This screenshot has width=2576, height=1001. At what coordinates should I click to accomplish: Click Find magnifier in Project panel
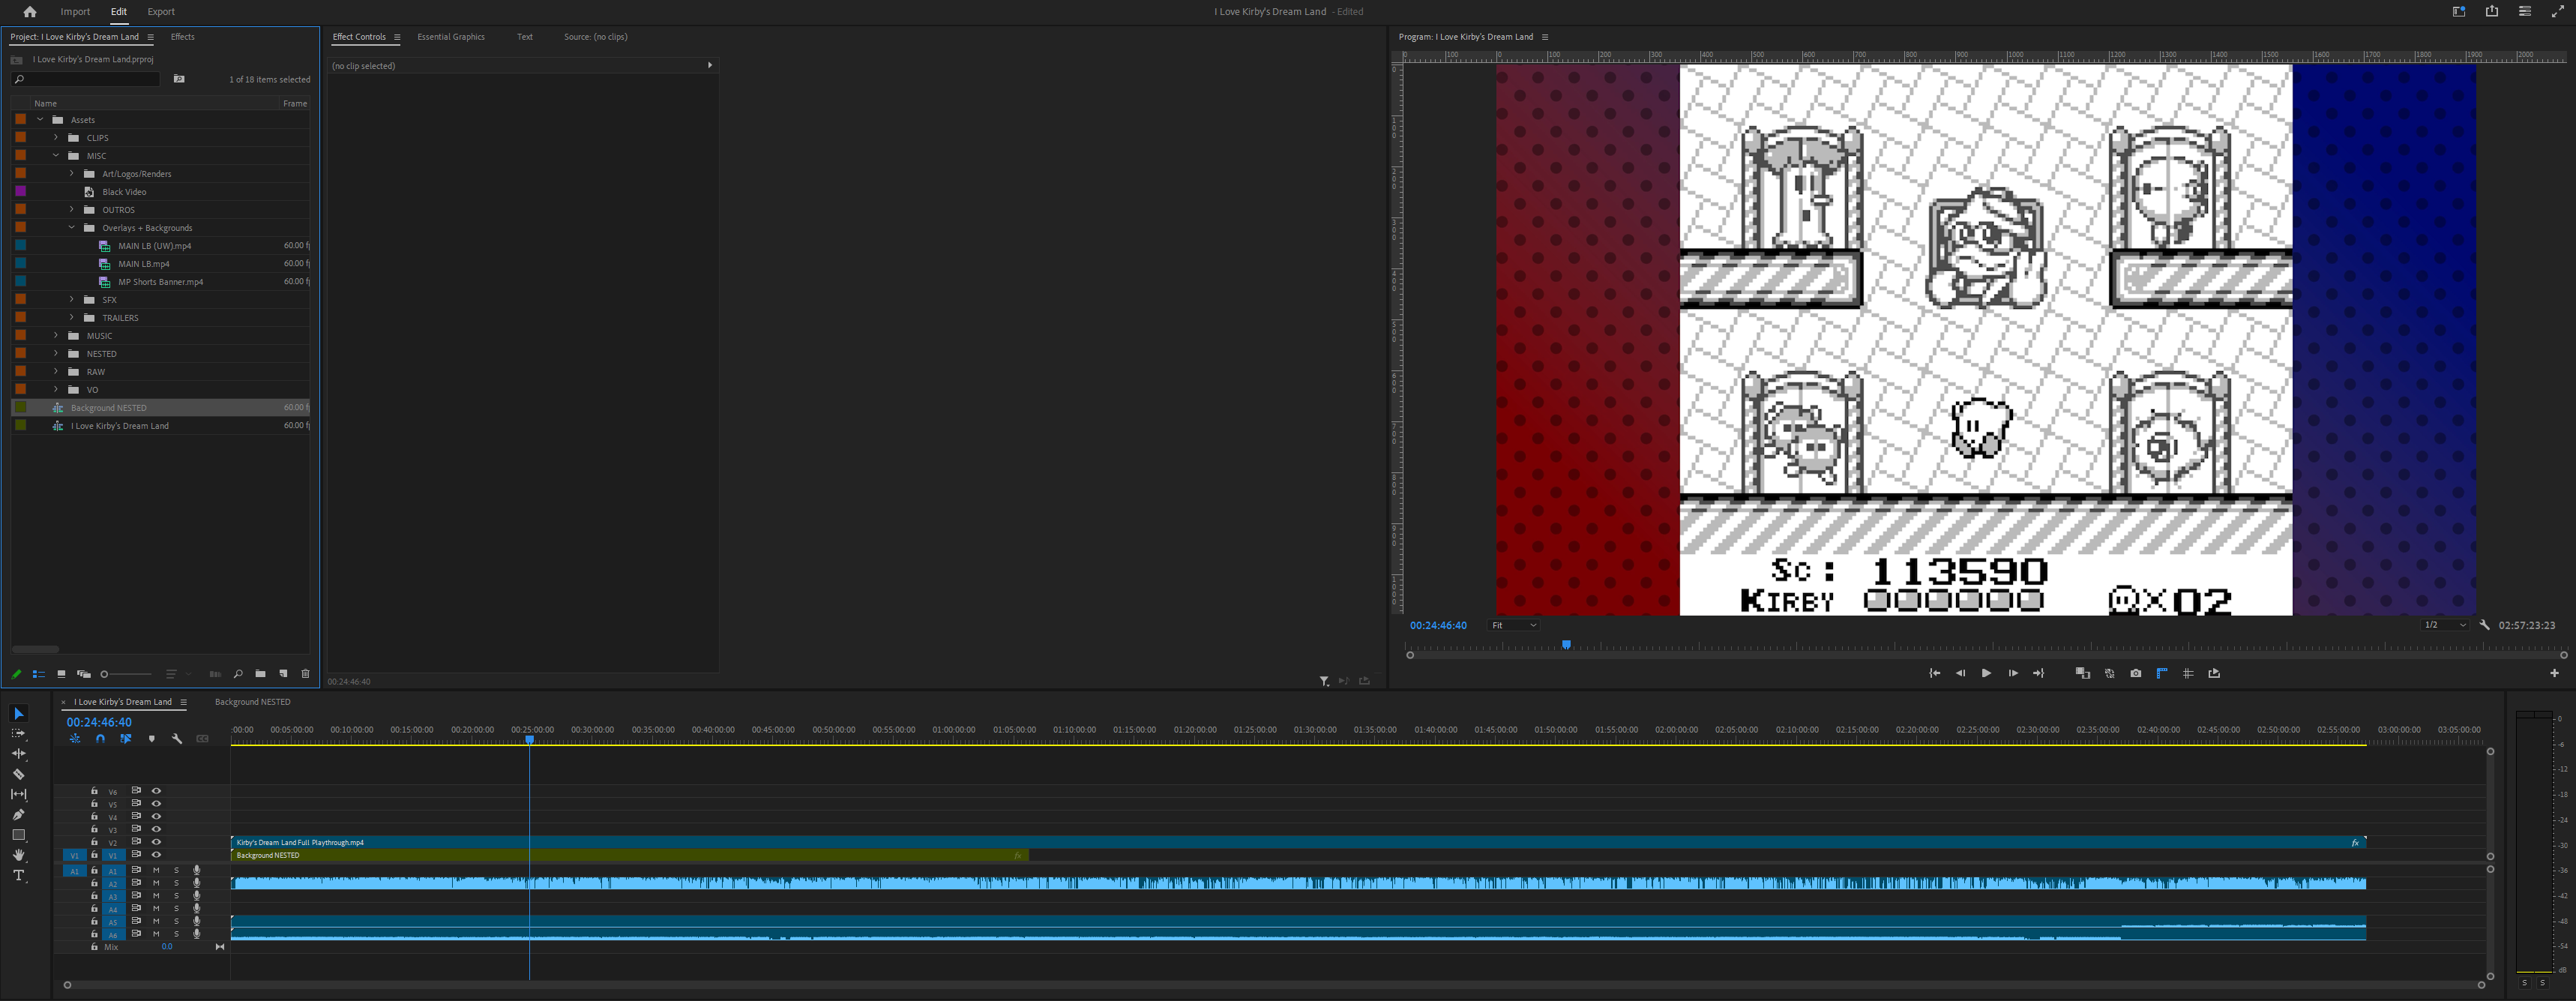[x=238, y=674]
